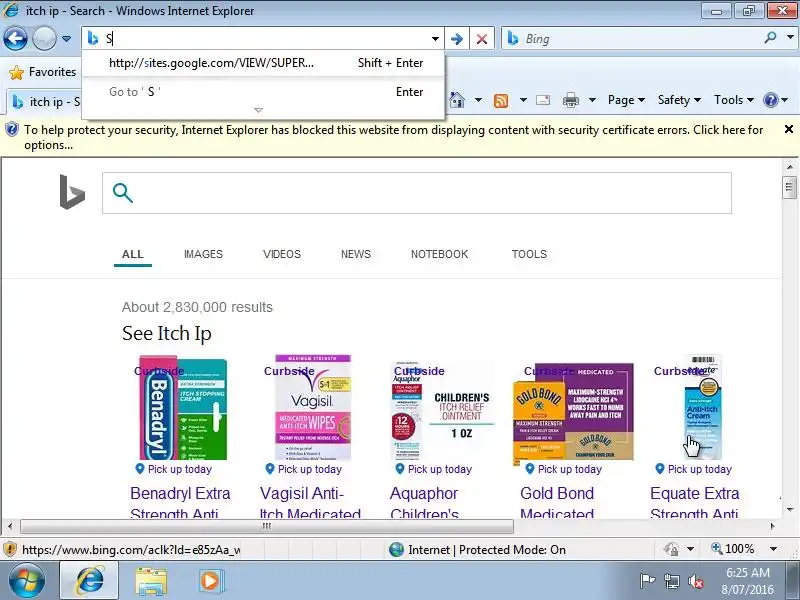Open the recent pages dropdown arrow
Image resolution: width=800 pixels, height=600 pixels.
pyautogui.click(x=66, y=39)
